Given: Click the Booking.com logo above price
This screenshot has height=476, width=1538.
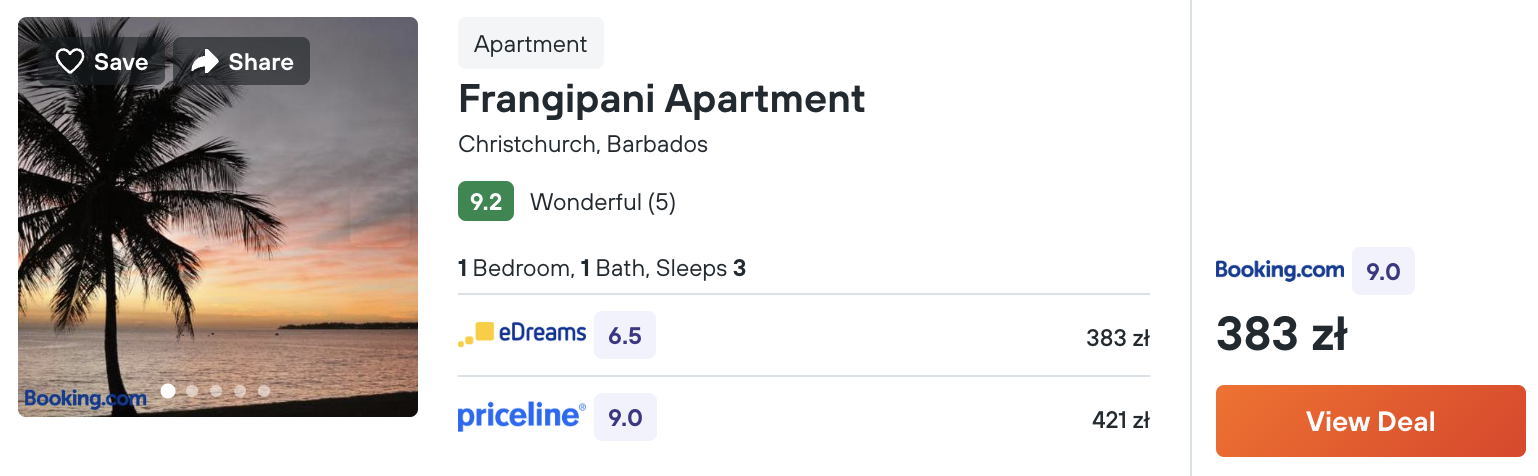Looking at the screenshot, I should 1279,270.
